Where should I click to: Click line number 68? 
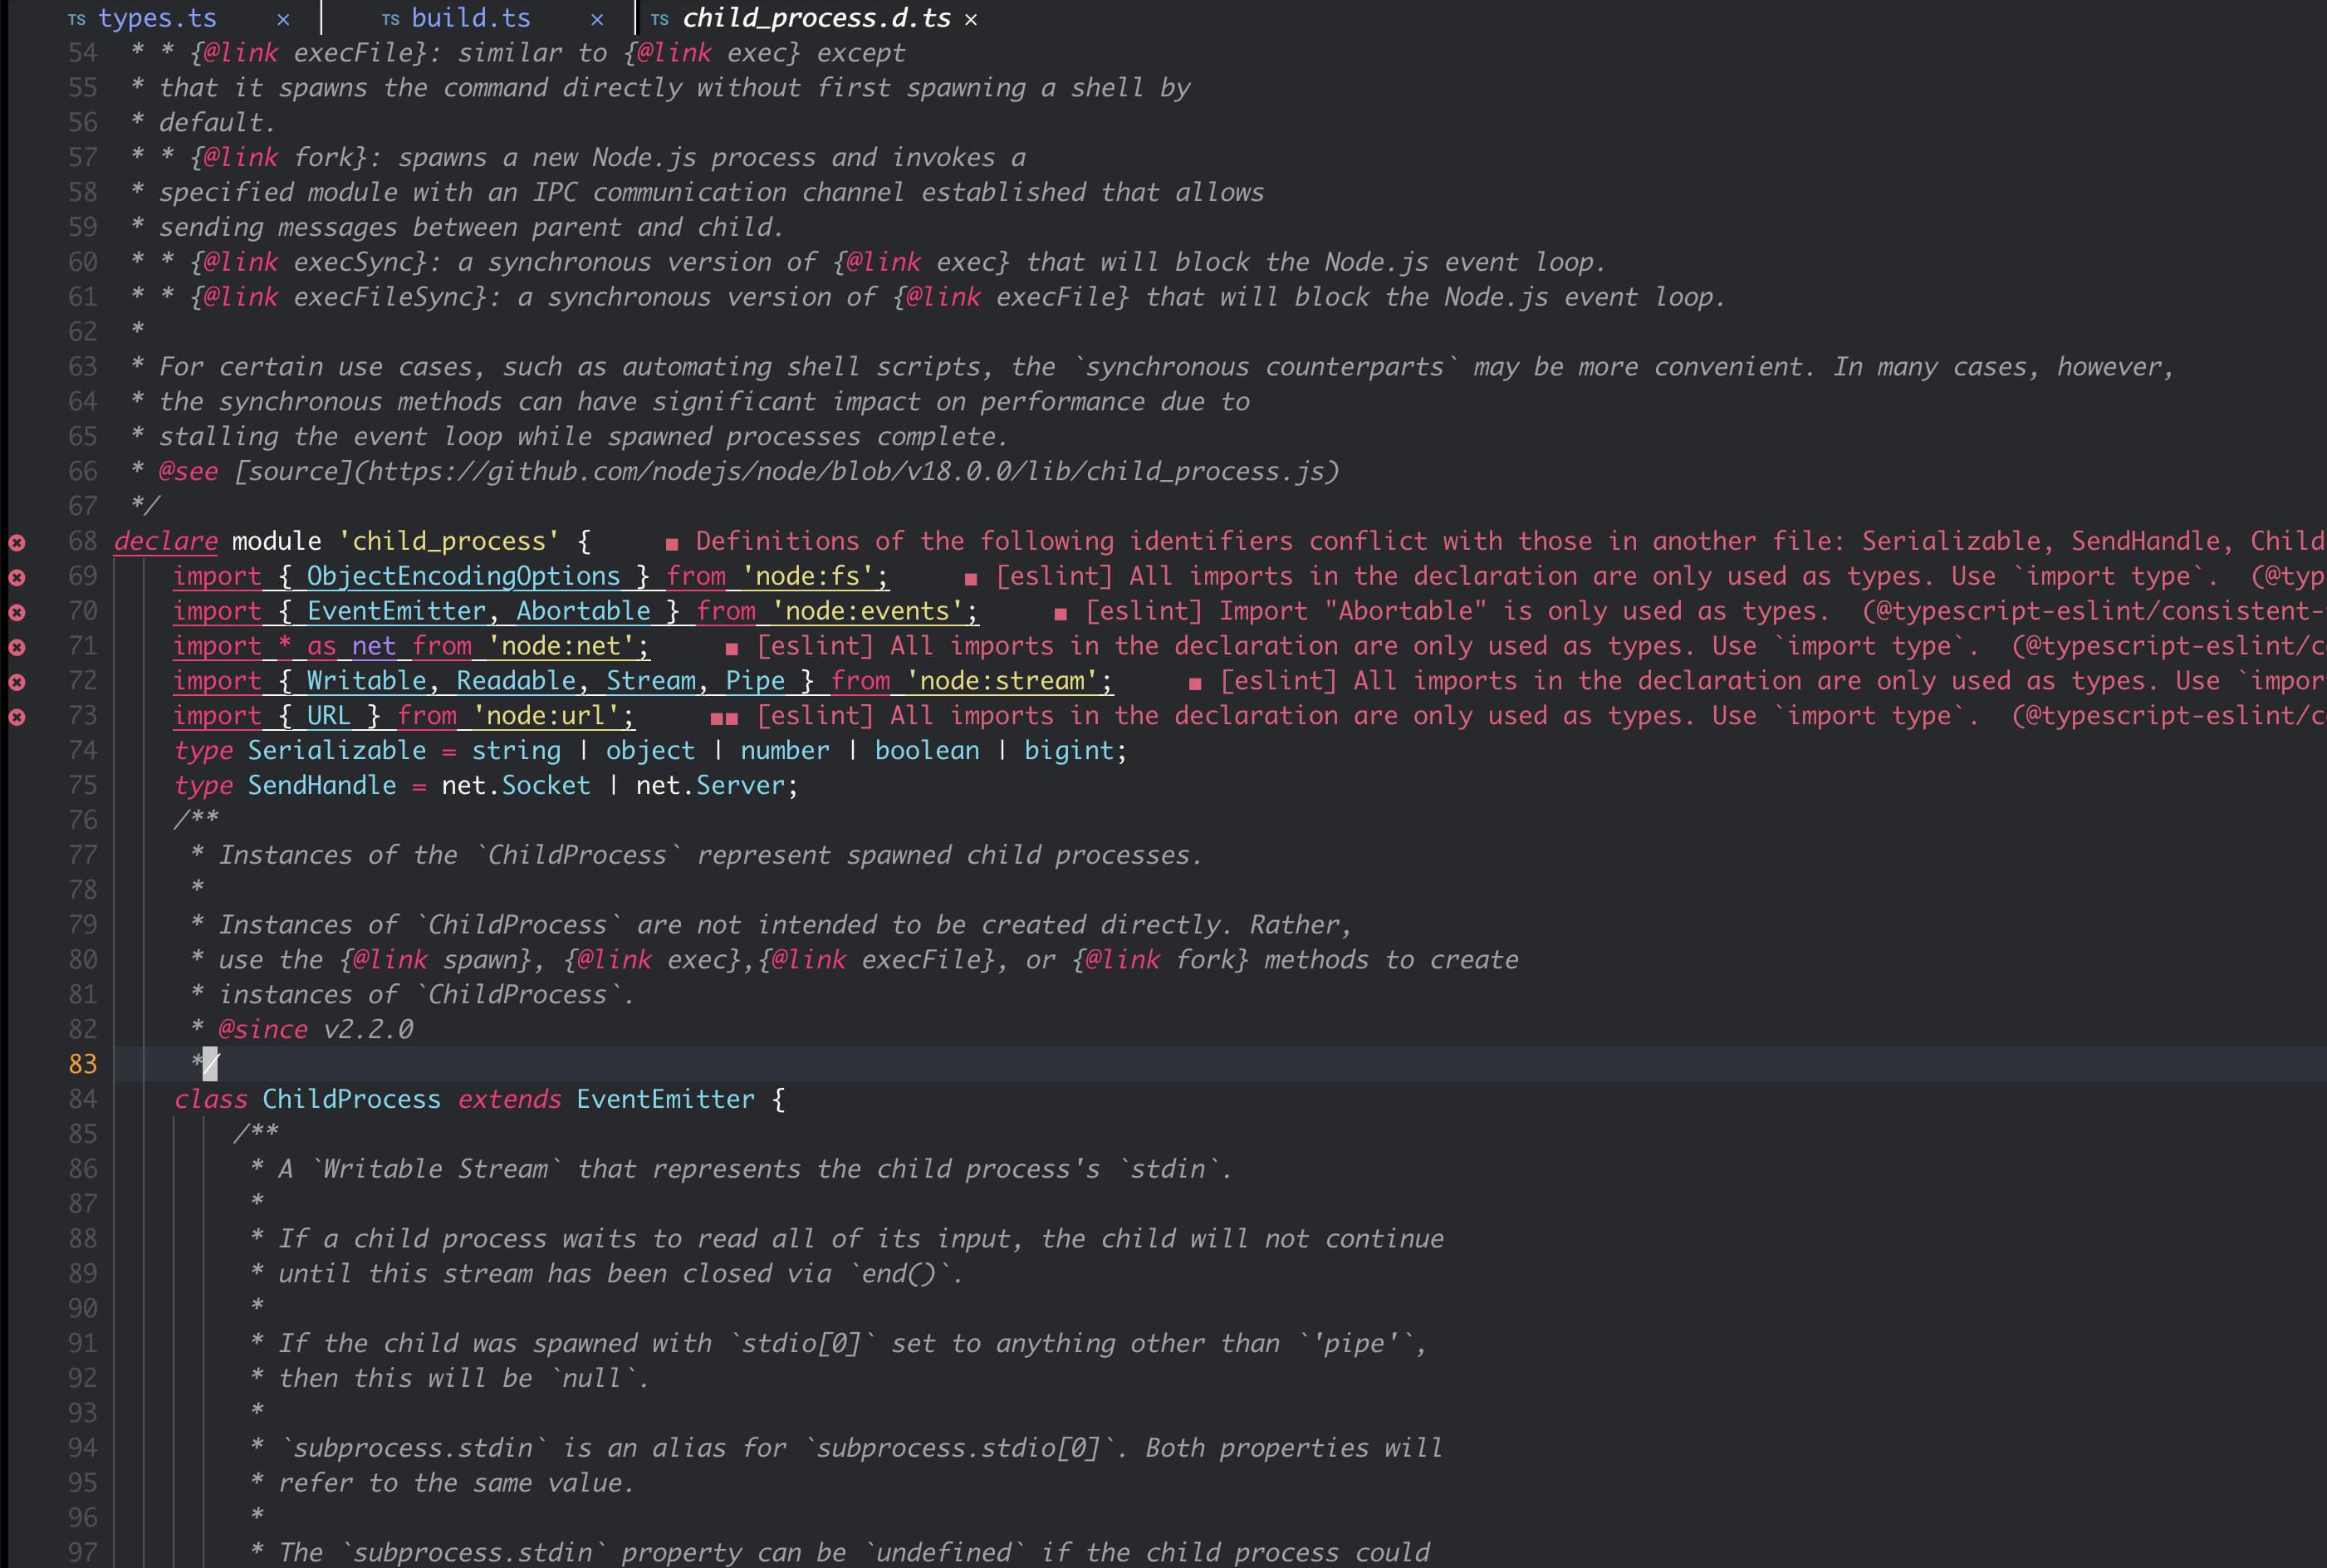click(x=83, y=541)
